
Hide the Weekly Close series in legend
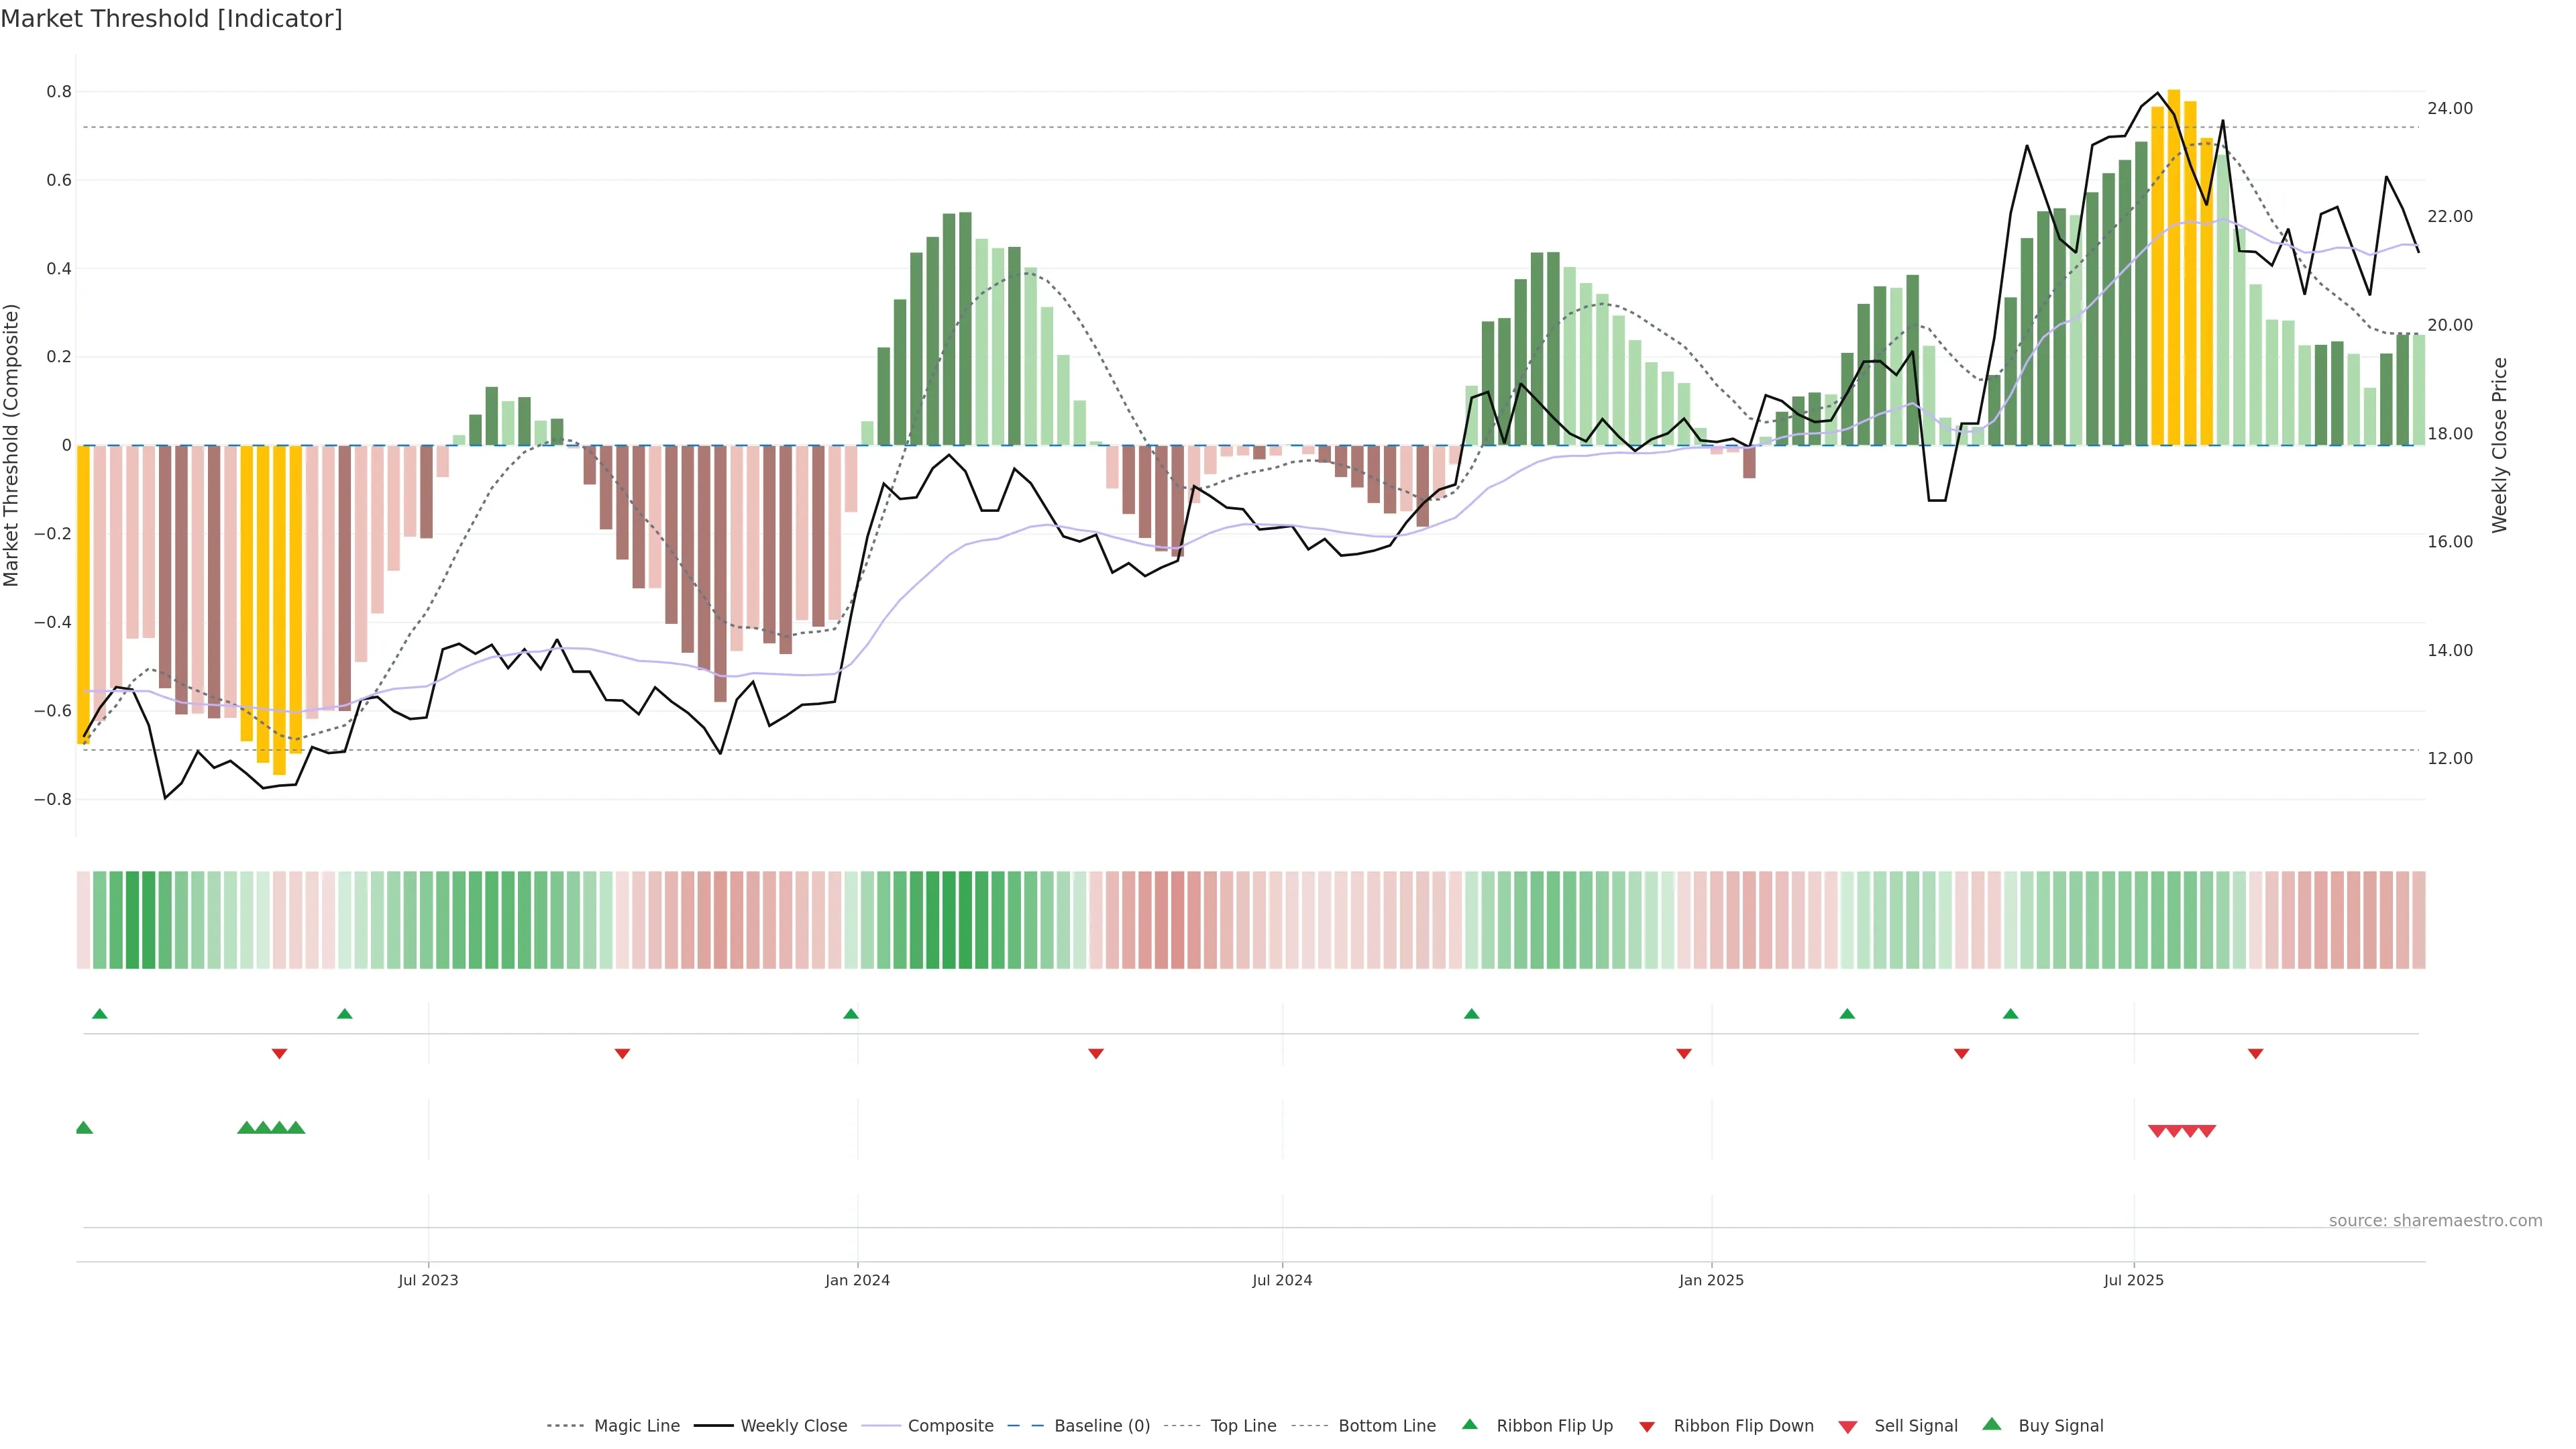point(793,1426)
